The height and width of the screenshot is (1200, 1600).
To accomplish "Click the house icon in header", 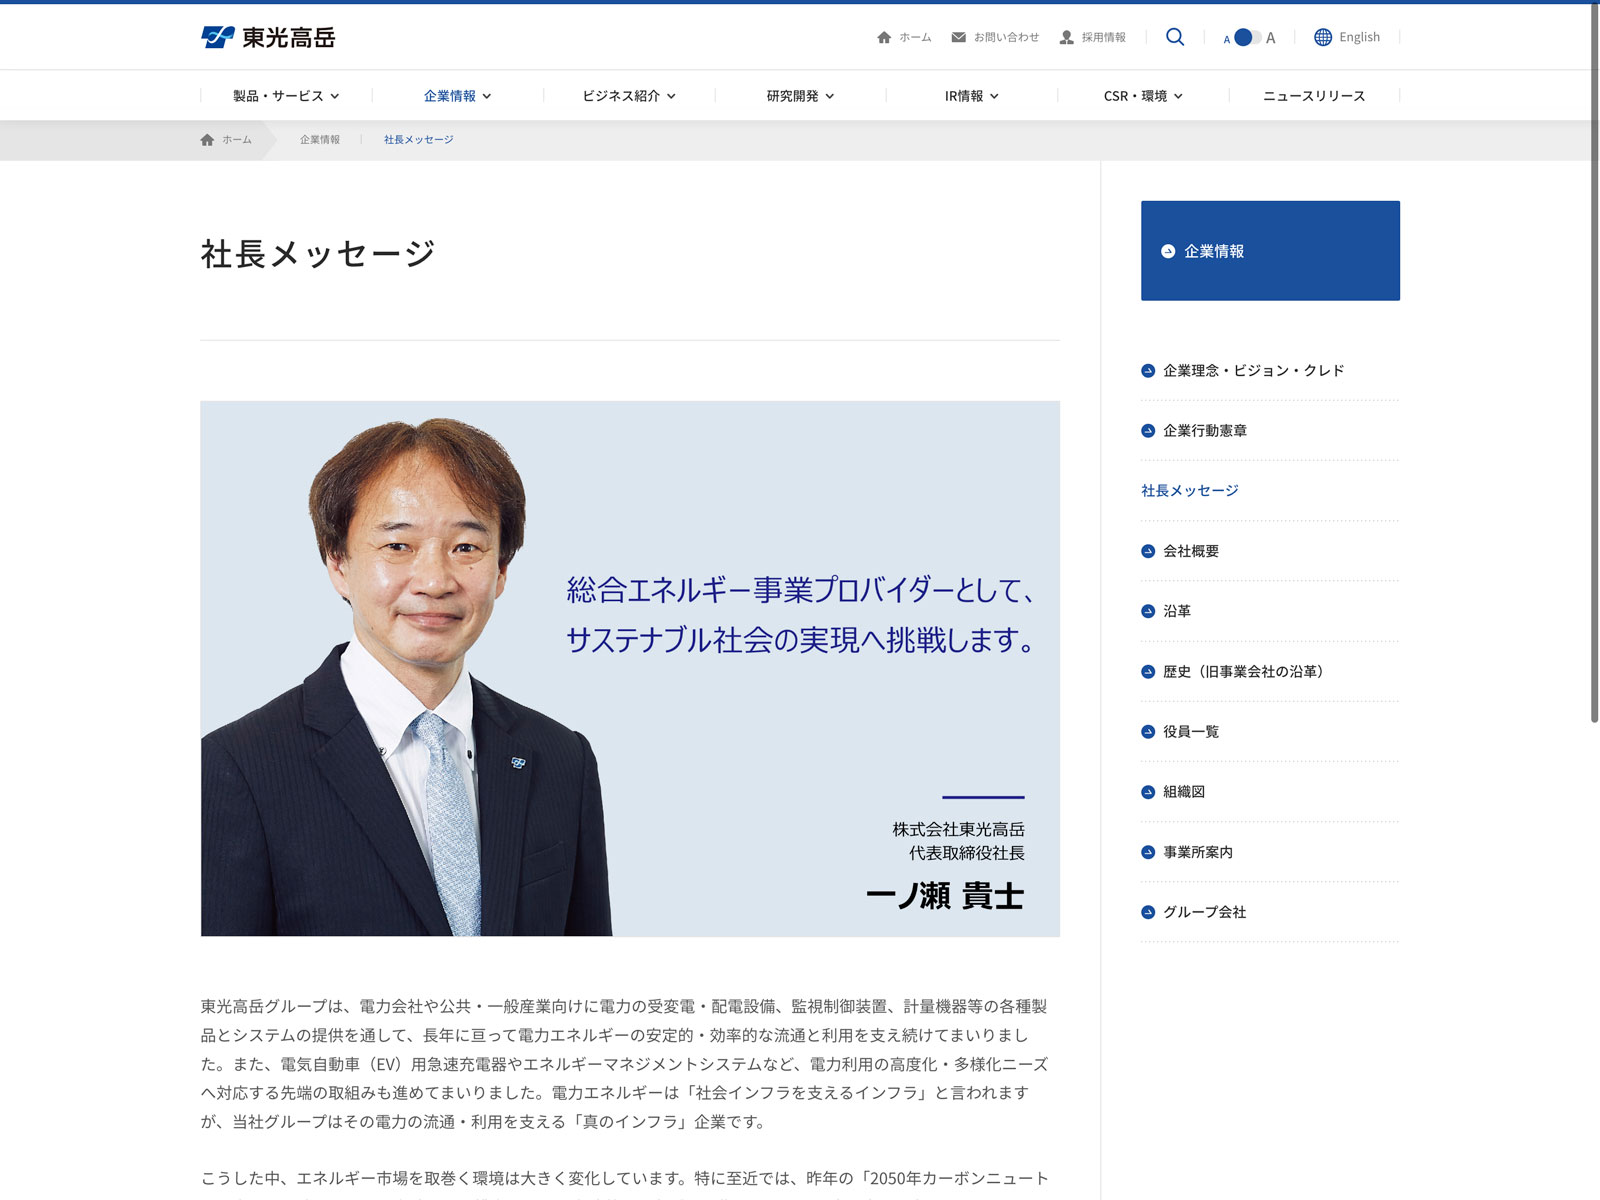I will pos(884,37).
